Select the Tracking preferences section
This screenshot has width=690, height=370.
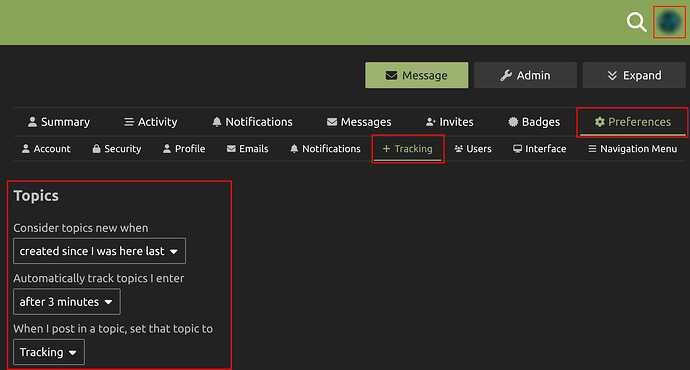(x=407, y=149)
